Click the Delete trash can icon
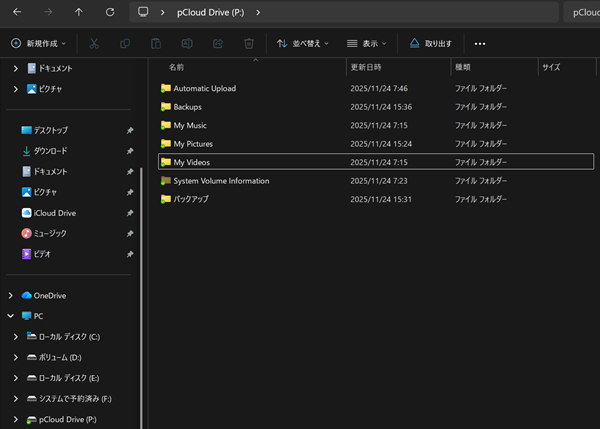 pyautogui.click(x=249, y=44)
